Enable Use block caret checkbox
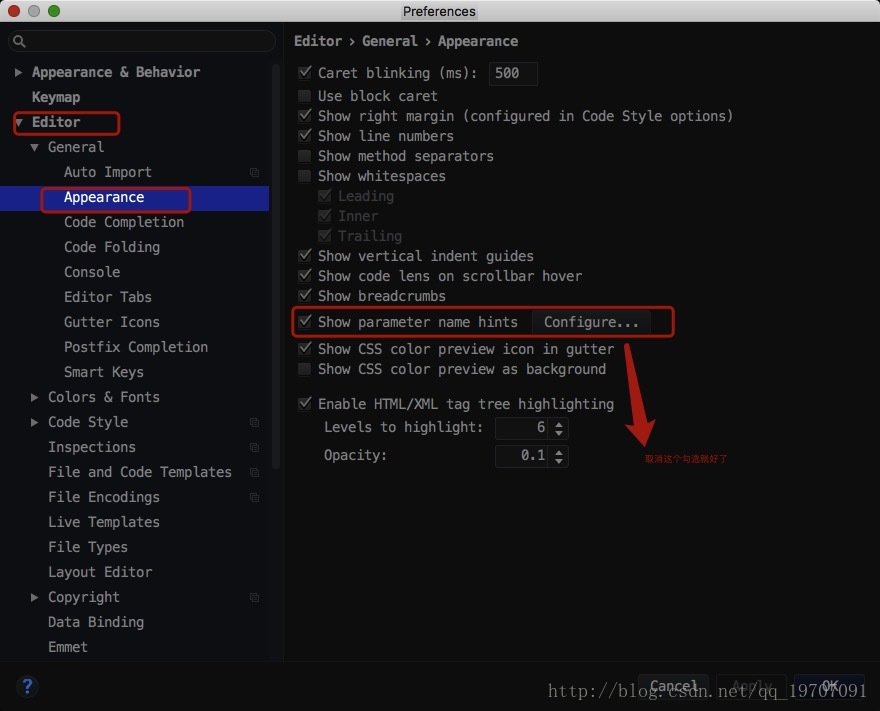This screenshot has height=711, width=880. pyautogui.click(x=305, y=96)
